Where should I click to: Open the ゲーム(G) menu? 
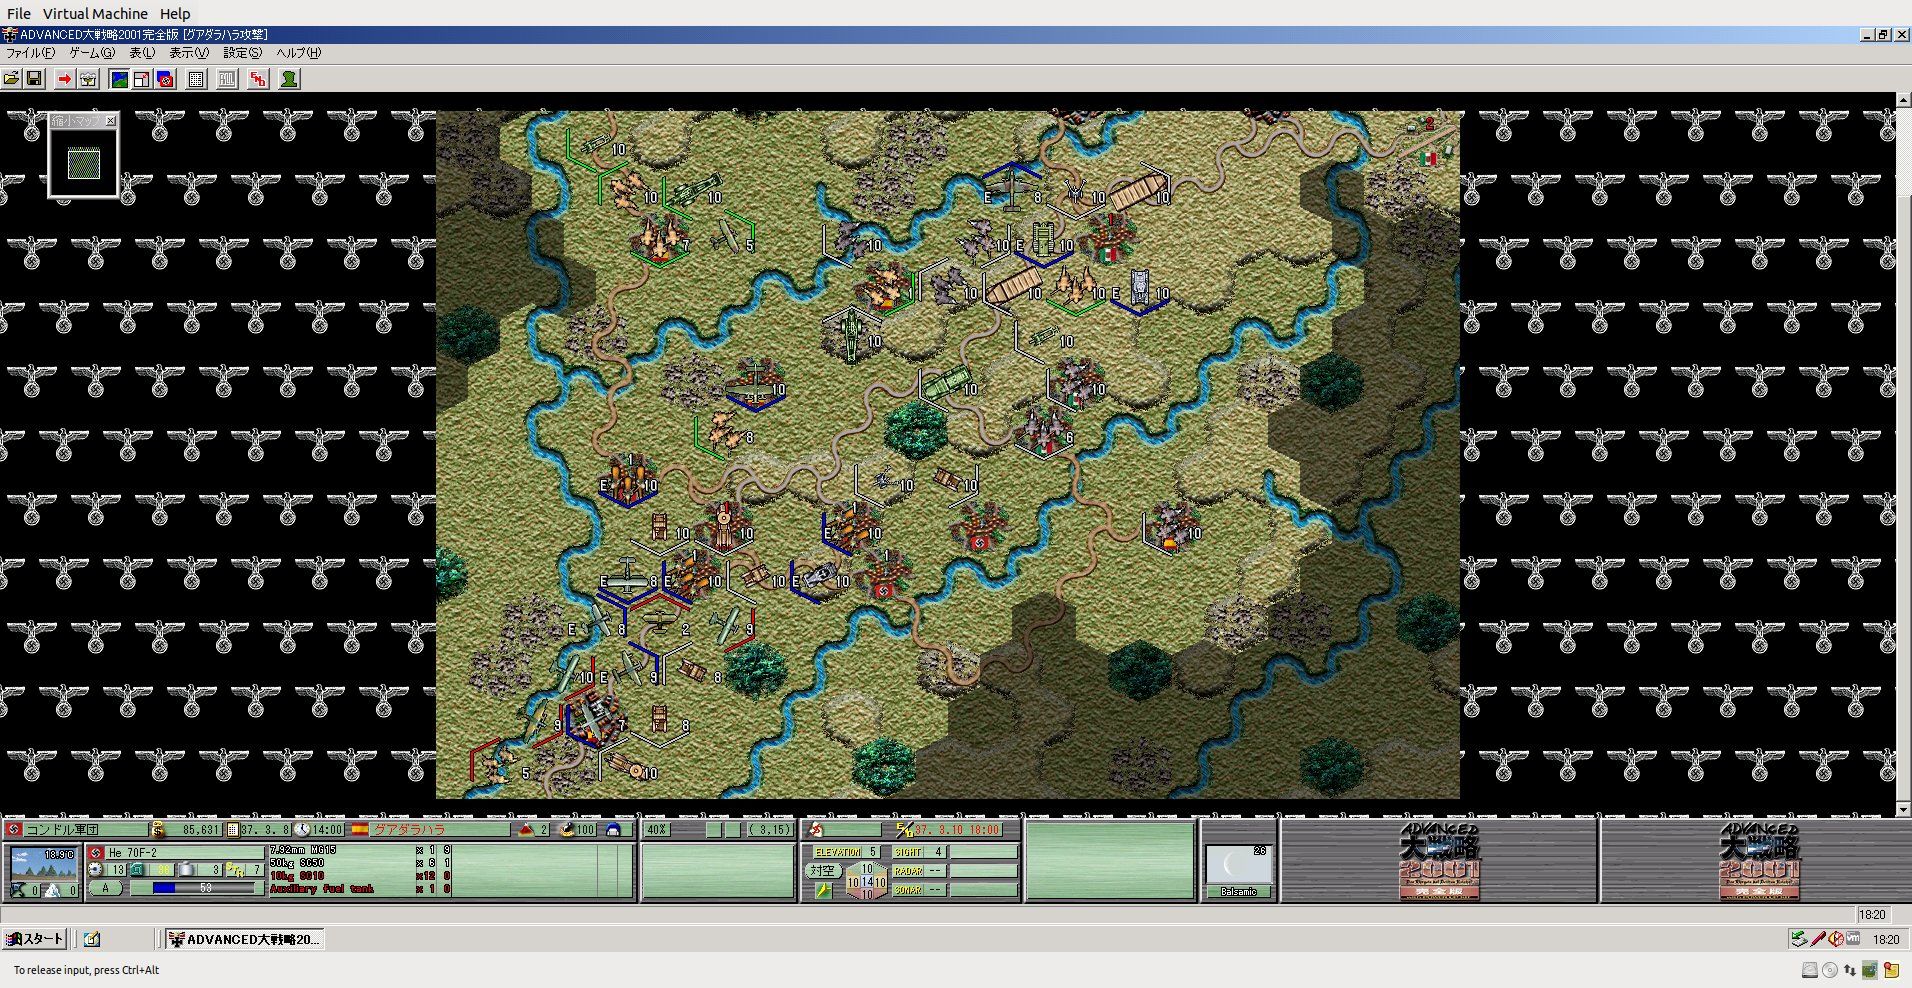[92, 53]
